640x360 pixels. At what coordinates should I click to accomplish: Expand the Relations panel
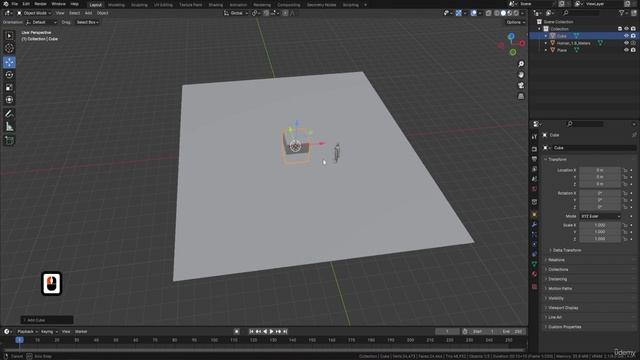click(x=556, y=260)
